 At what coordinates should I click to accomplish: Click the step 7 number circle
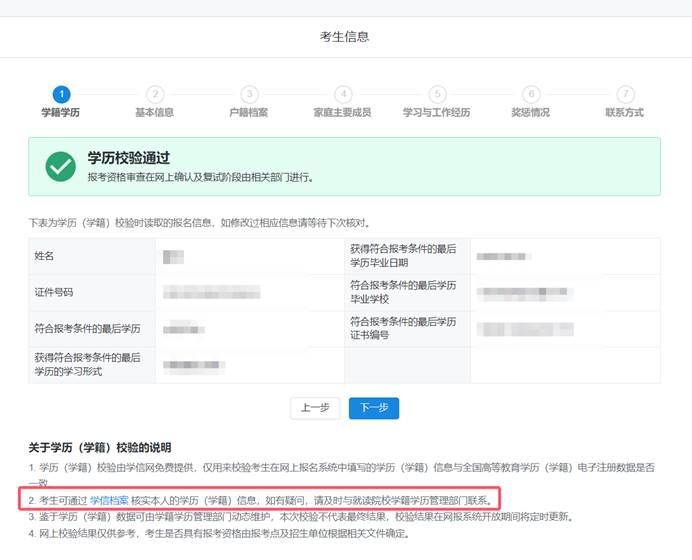[x=625, y=94]
